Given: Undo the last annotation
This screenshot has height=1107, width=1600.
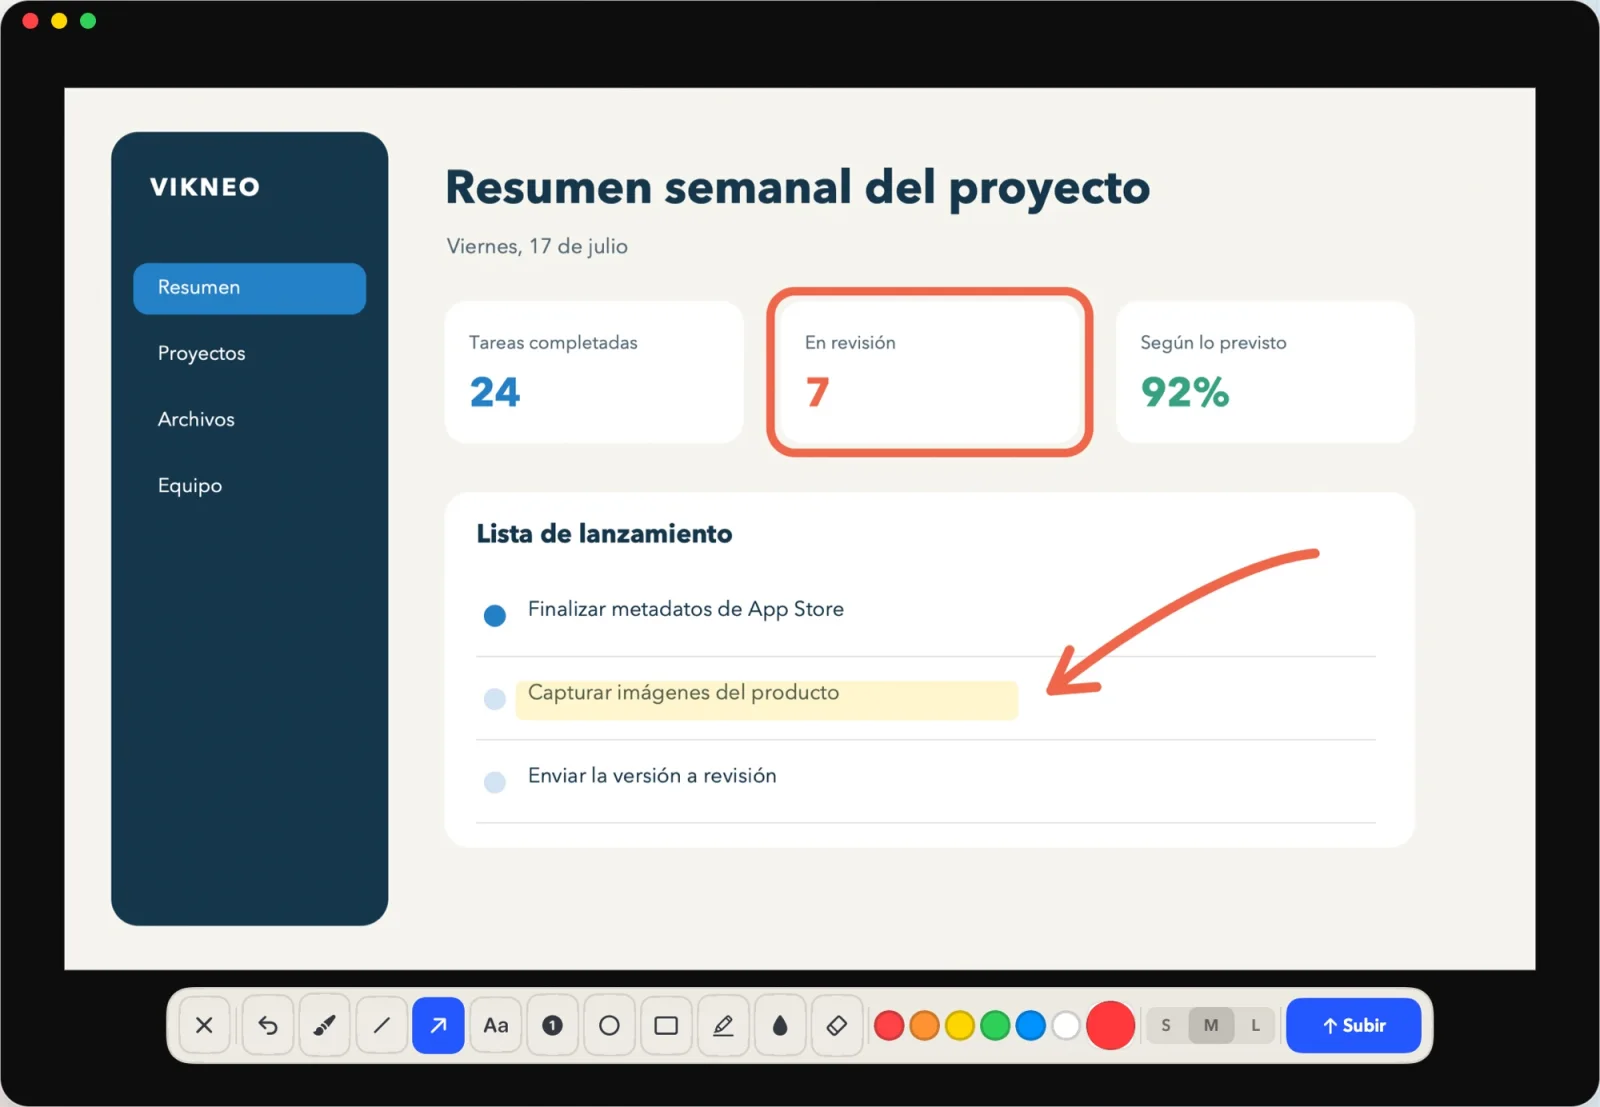Looking at the screenshot, I should pos(268,1025).
